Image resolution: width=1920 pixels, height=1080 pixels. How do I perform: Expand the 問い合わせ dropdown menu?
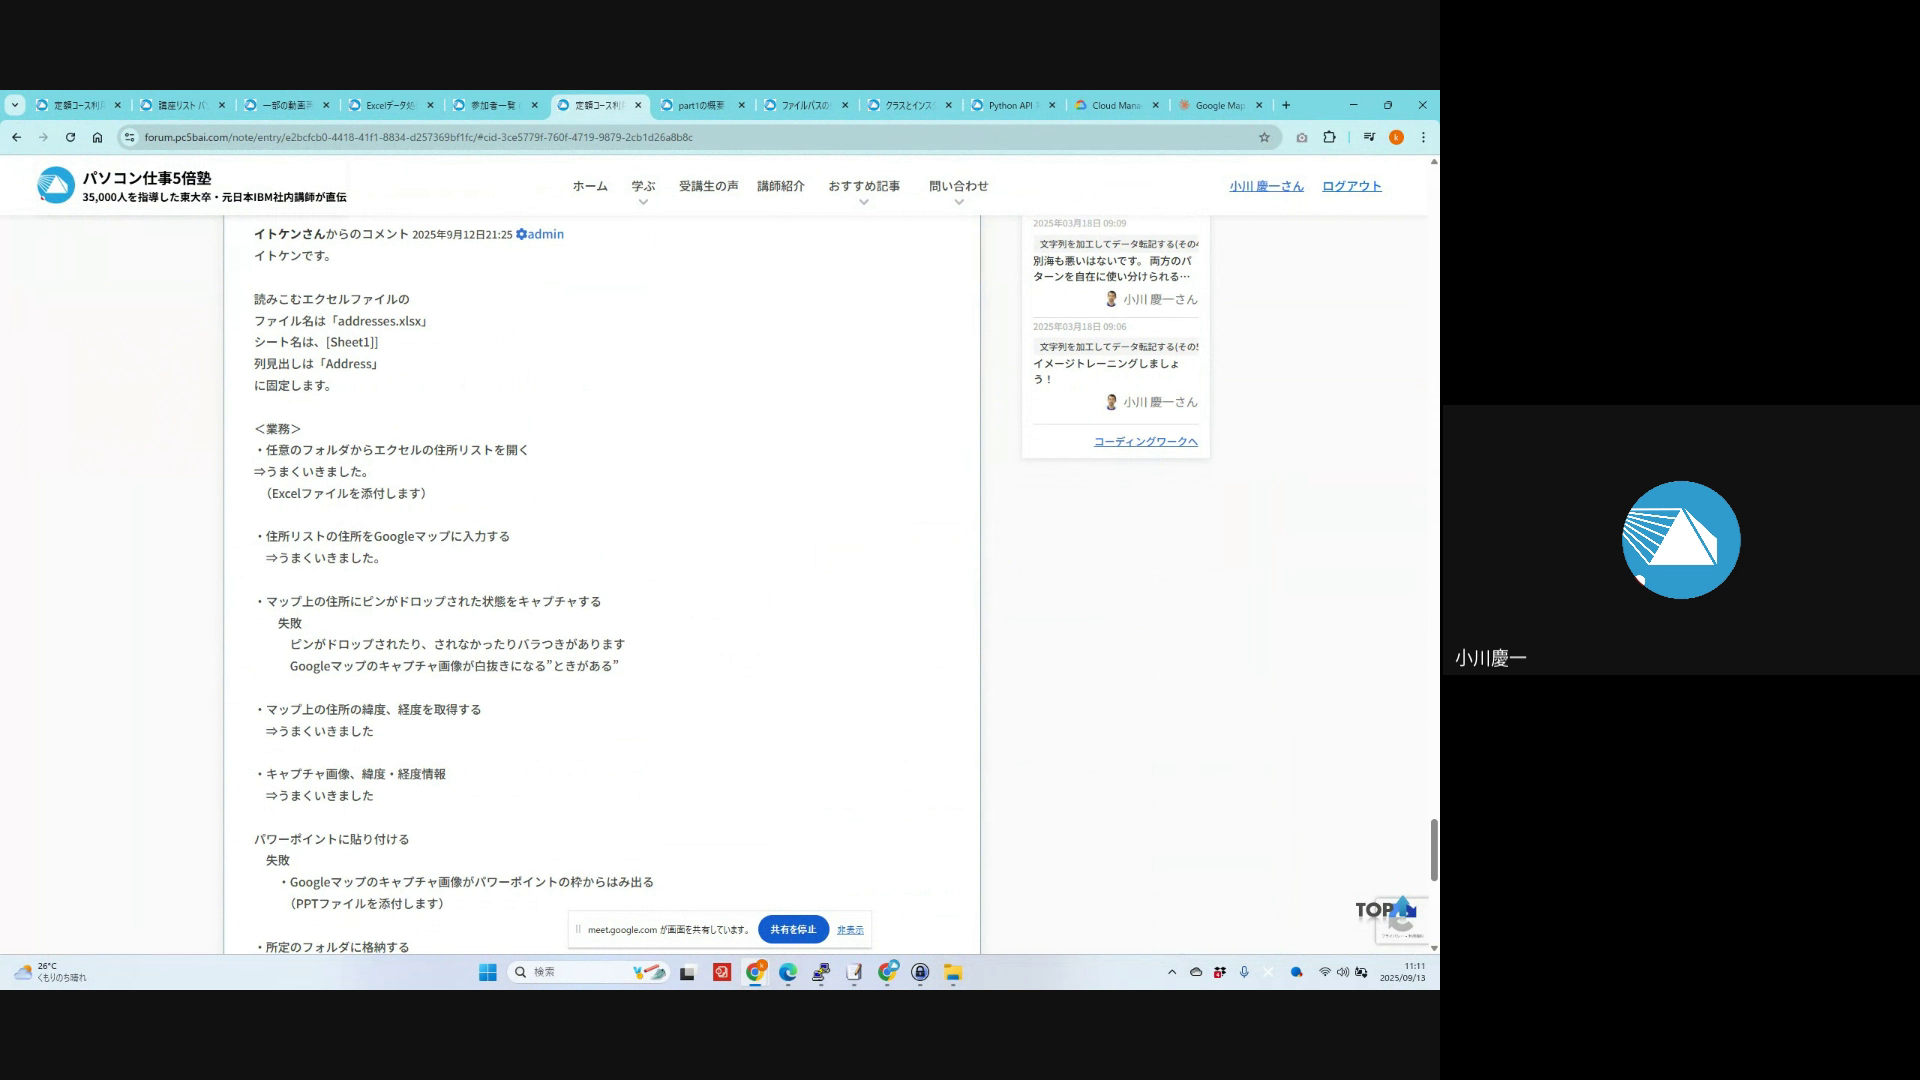click(958, 202)
